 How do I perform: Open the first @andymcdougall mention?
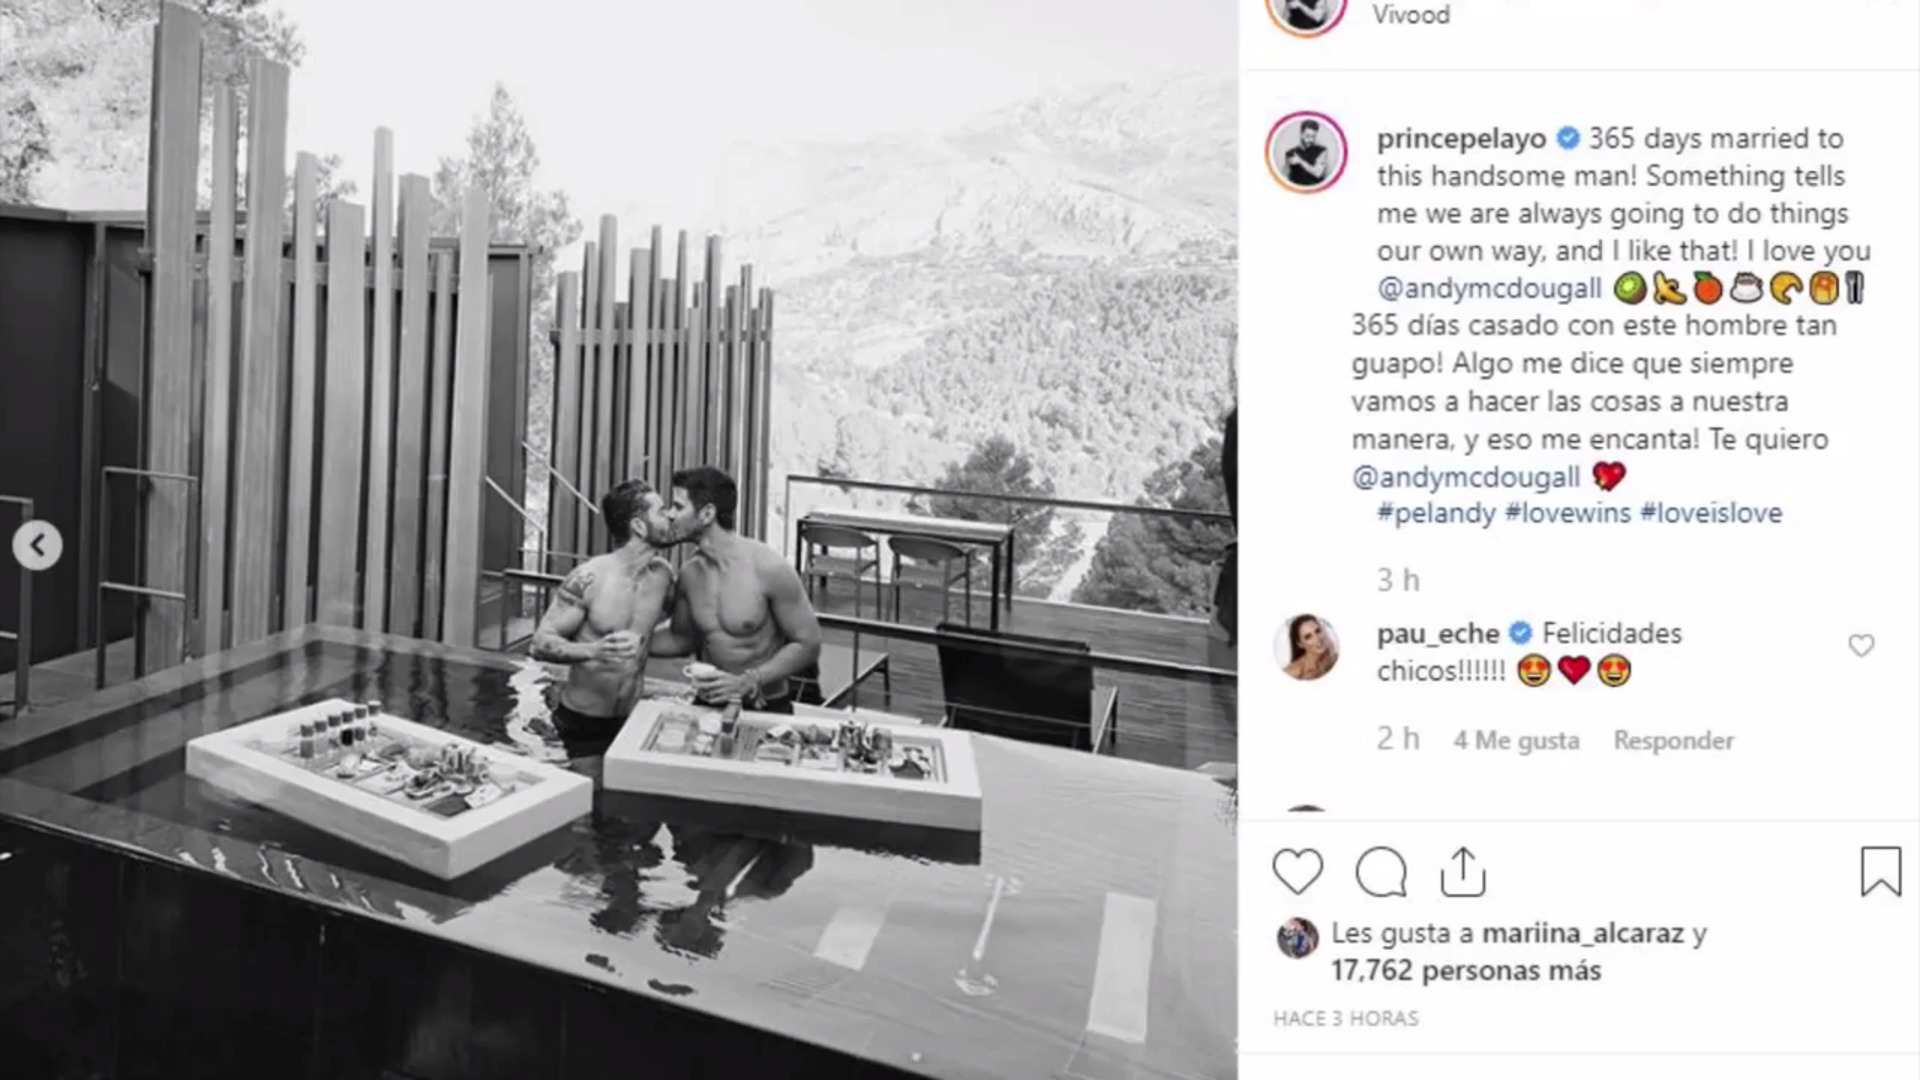click(1489, 288)
